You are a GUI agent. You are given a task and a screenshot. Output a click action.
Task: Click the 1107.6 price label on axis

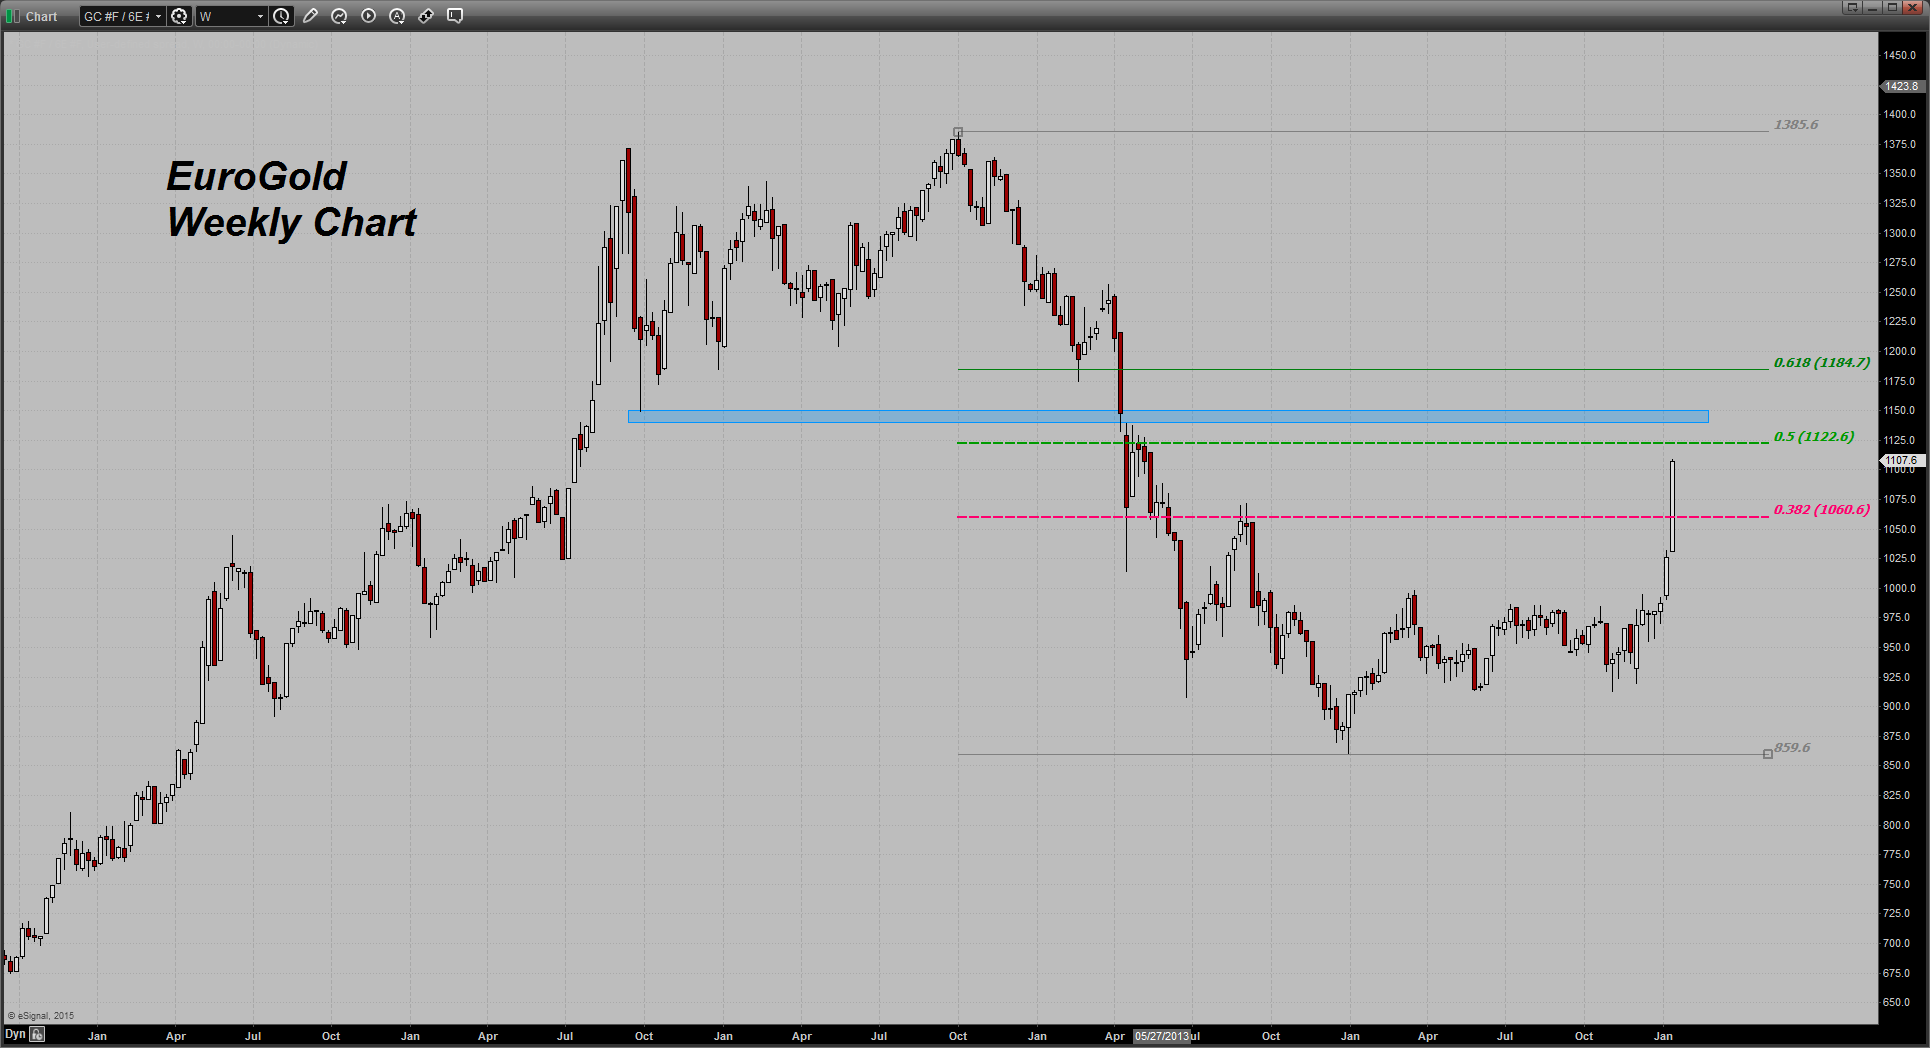pos(1901,460)
